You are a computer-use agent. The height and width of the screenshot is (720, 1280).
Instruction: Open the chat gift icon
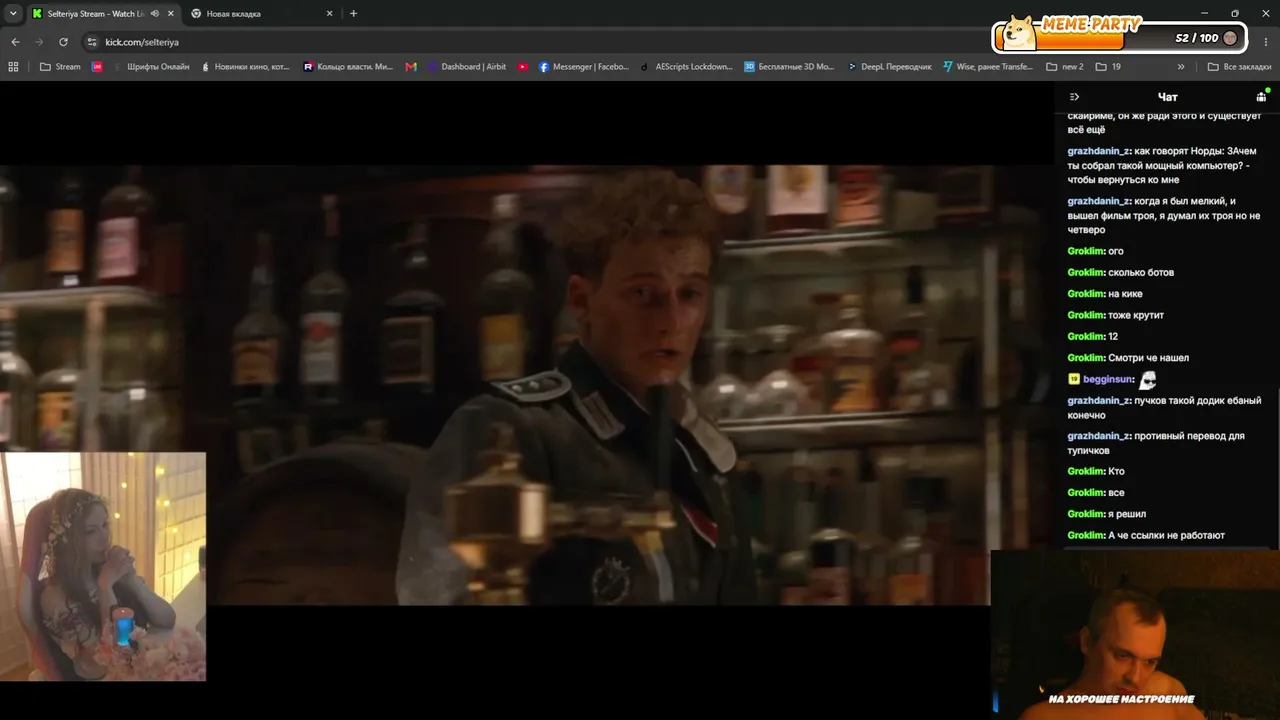pyautogui.click(x=1261, y=96)
